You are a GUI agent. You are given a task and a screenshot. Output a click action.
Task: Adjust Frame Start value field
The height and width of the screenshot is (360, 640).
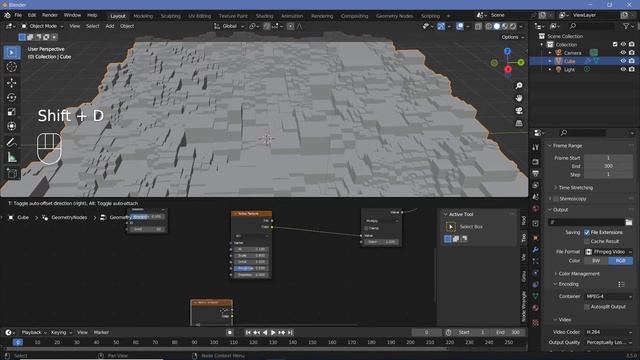point(608,158)
